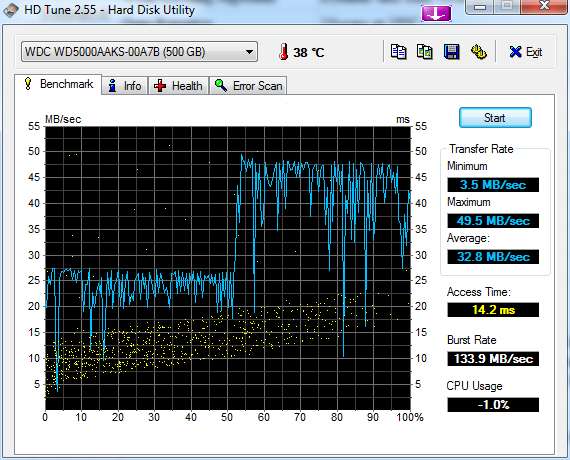Switch to the Benchmark tab
This screenshot has height=460, width=570.
click(x=58, y=84)
